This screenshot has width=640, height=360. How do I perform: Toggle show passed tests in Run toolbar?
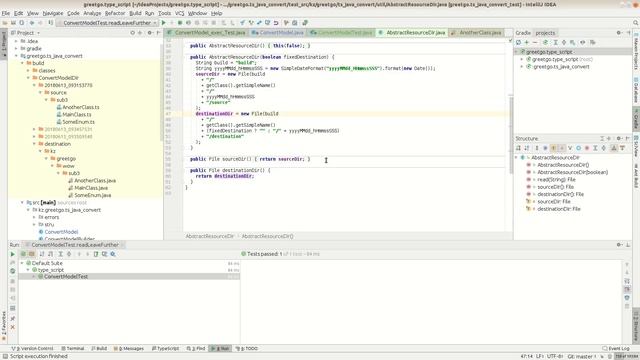pos(23,254)
